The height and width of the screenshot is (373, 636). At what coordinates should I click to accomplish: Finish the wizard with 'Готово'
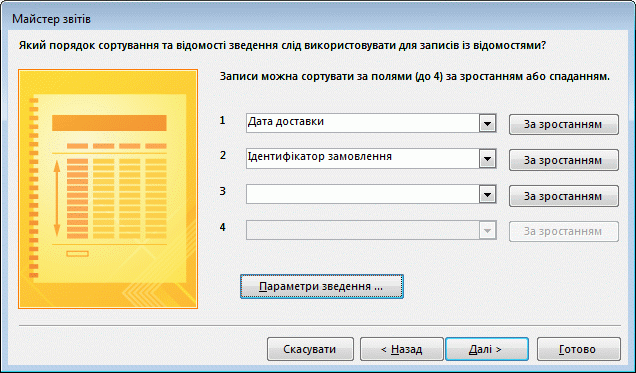[579, 349]
